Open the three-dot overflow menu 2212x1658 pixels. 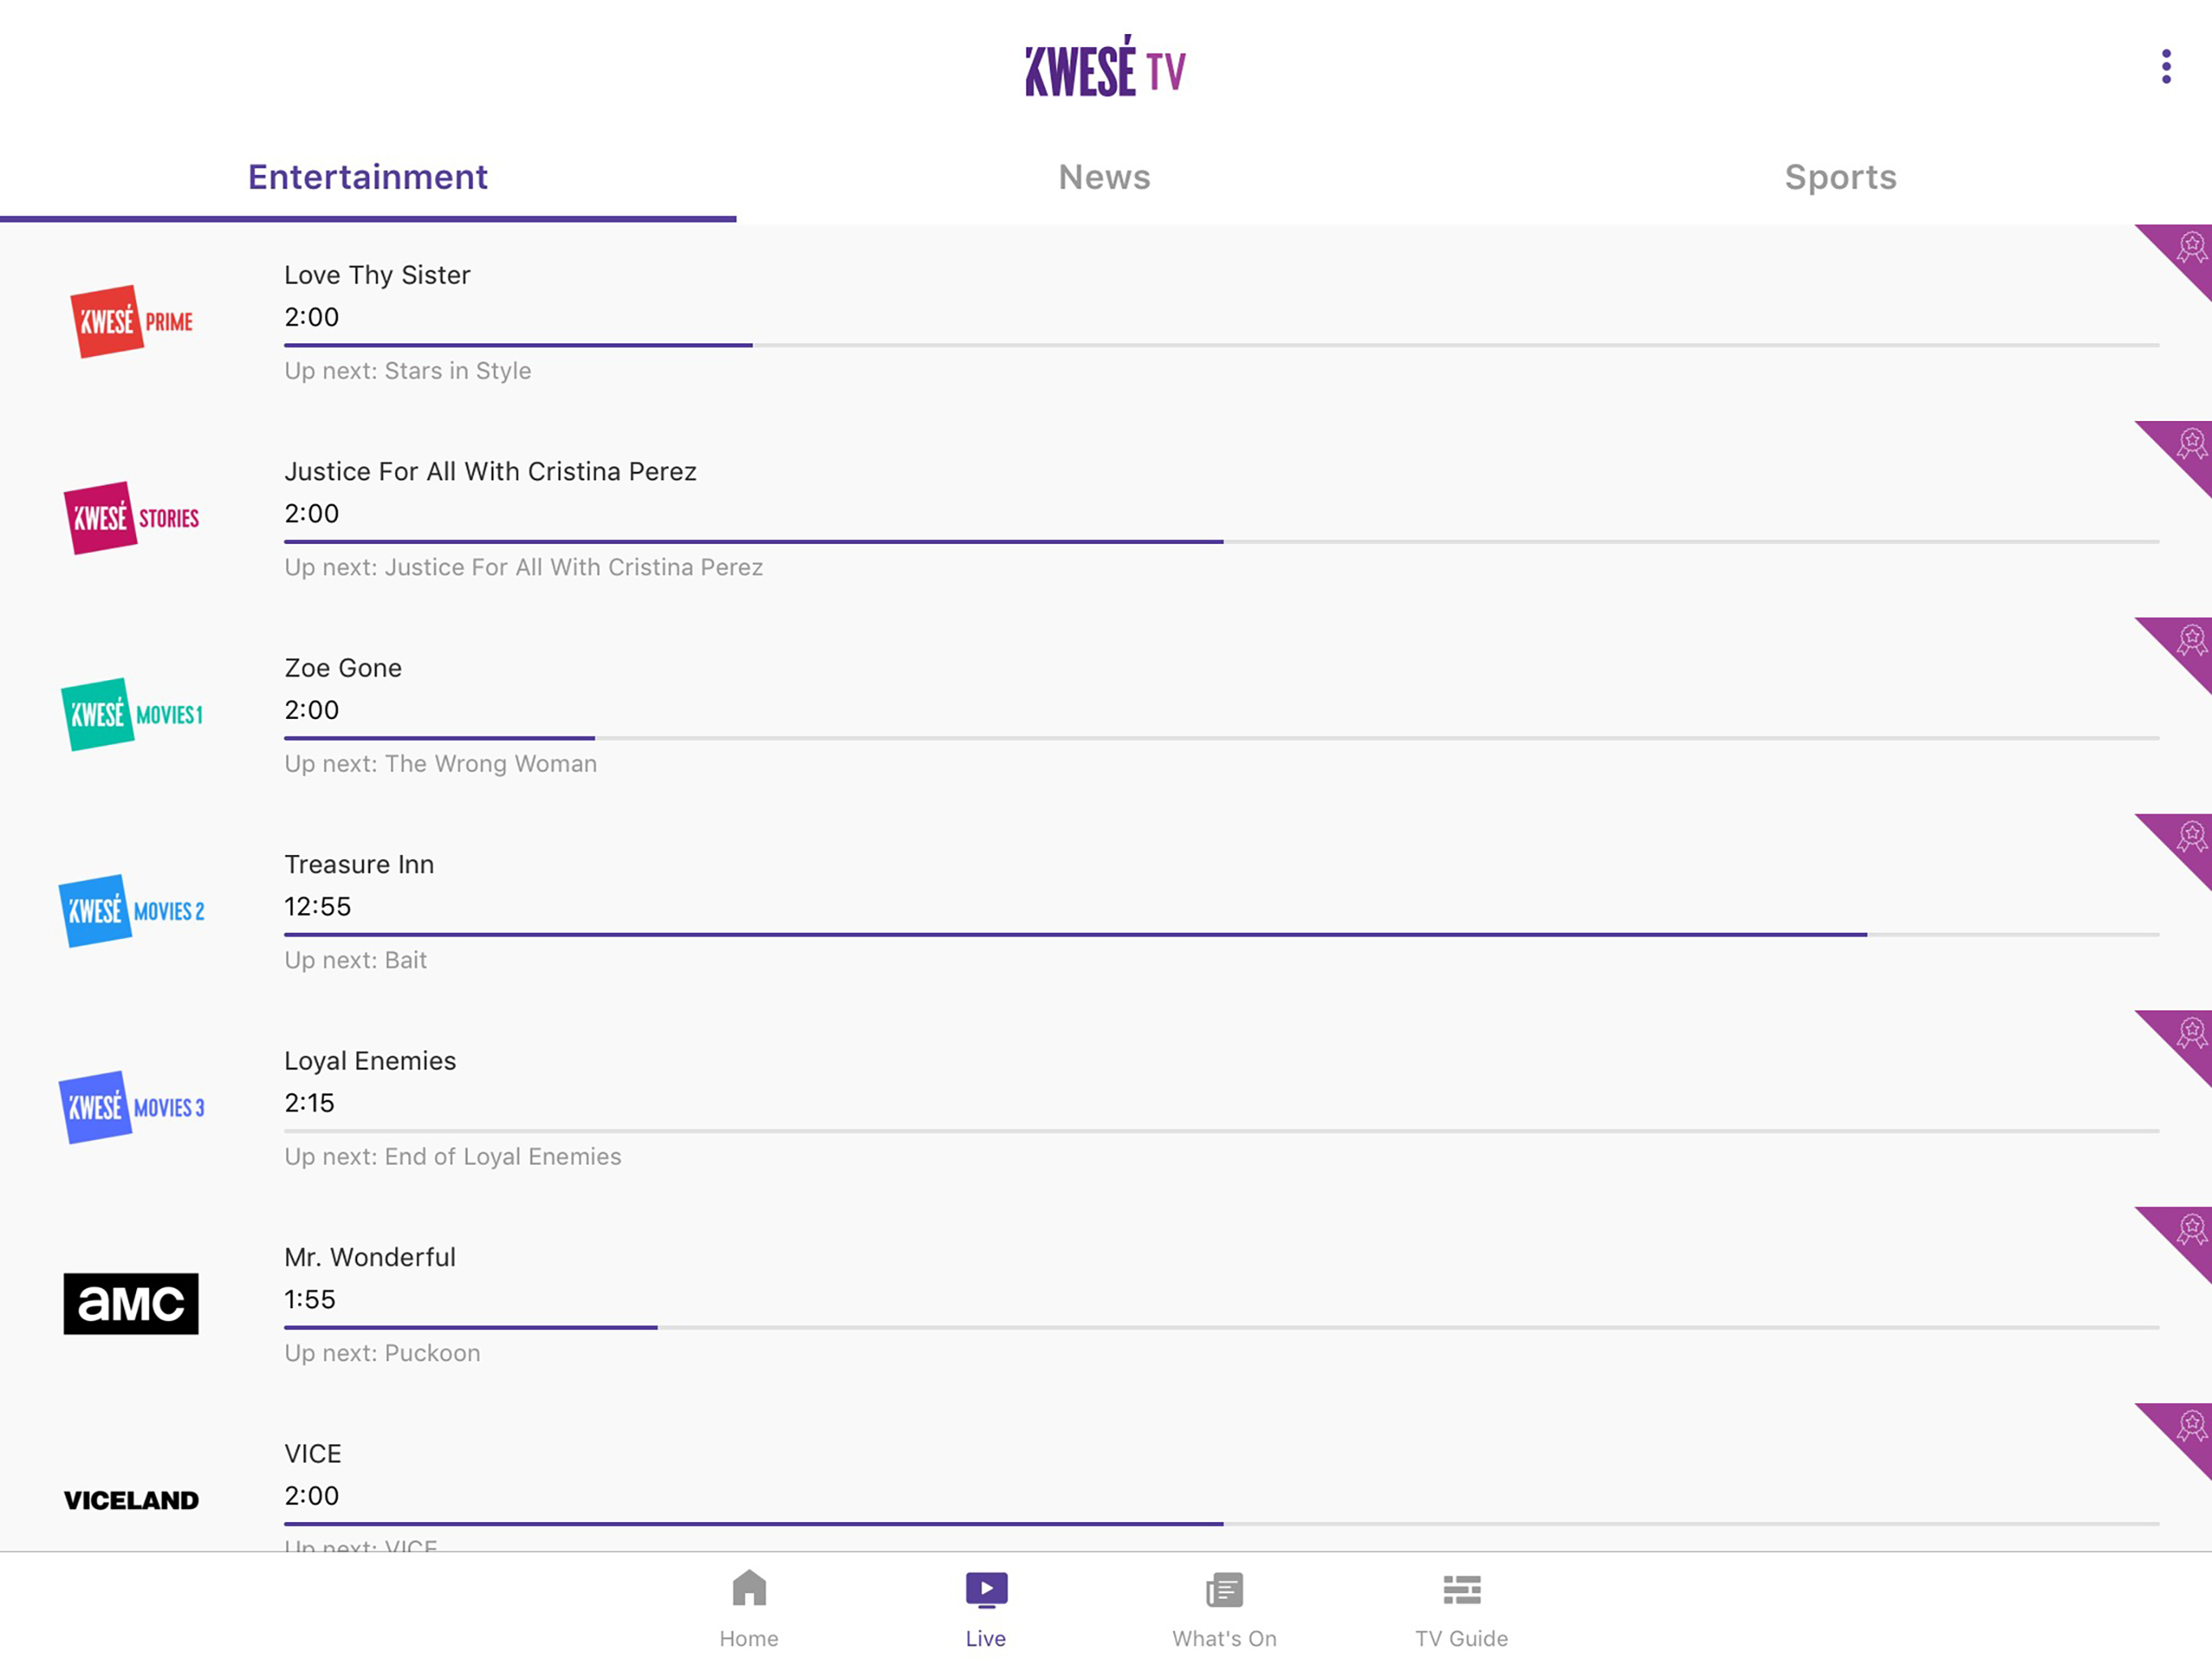2165,66
